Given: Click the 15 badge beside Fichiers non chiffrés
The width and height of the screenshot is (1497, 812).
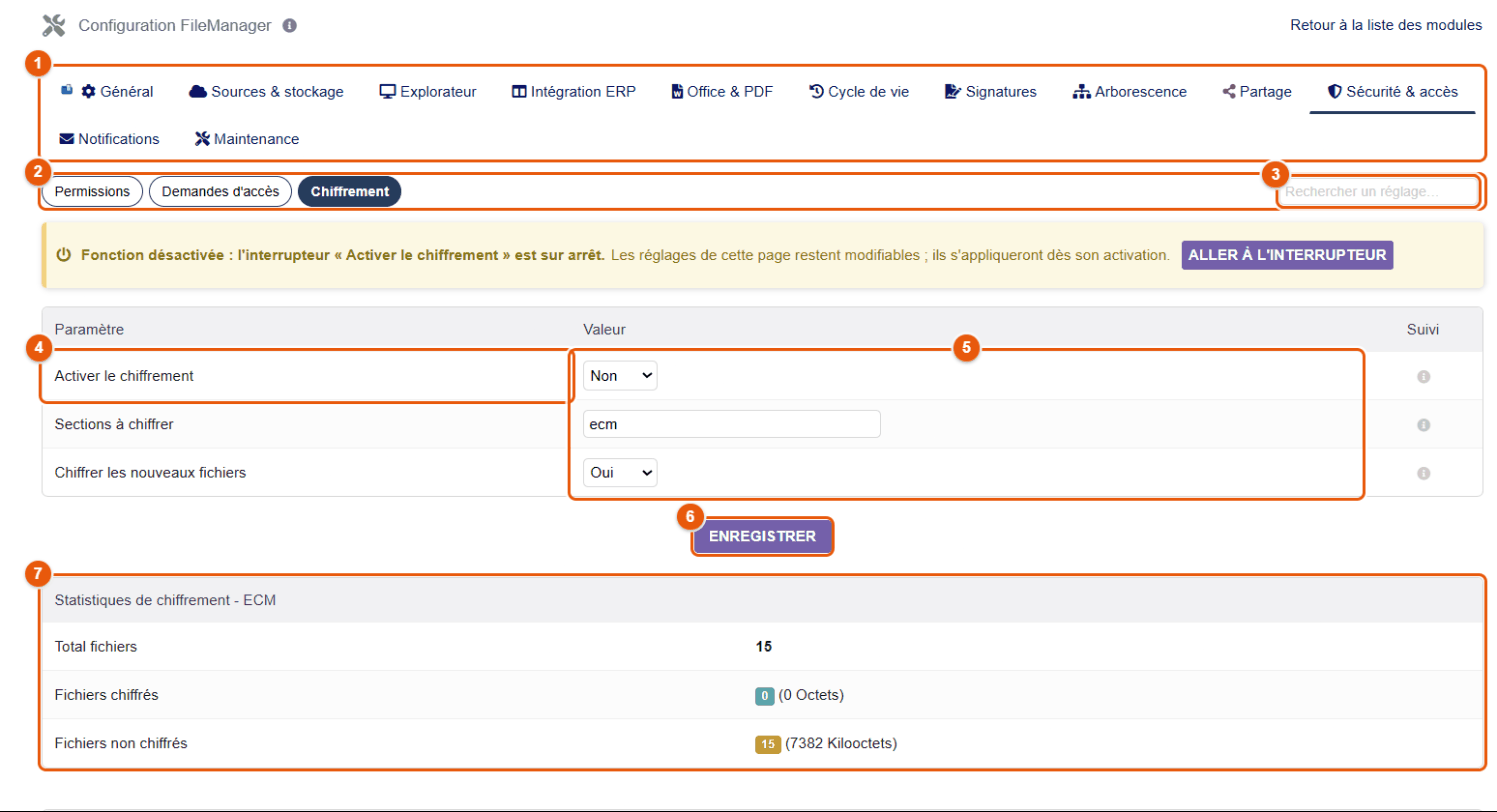Looking at the screenshot, I should (768, 743).
